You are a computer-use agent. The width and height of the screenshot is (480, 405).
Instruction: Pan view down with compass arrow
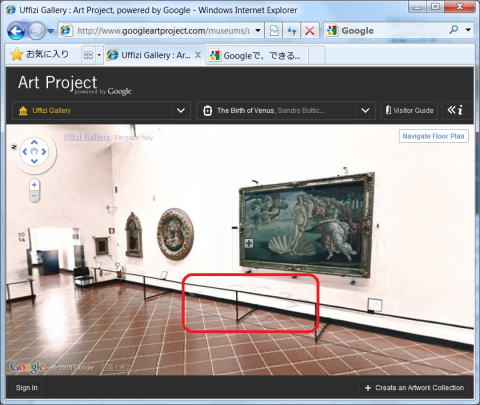pyautogui.click(x=34, y=161)
